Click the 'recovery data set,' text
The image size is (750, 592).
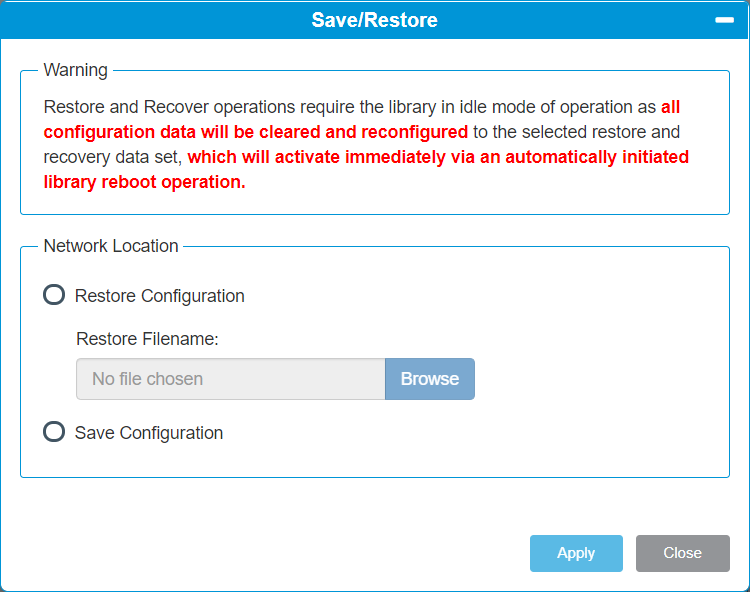click(x=113, y=157)
